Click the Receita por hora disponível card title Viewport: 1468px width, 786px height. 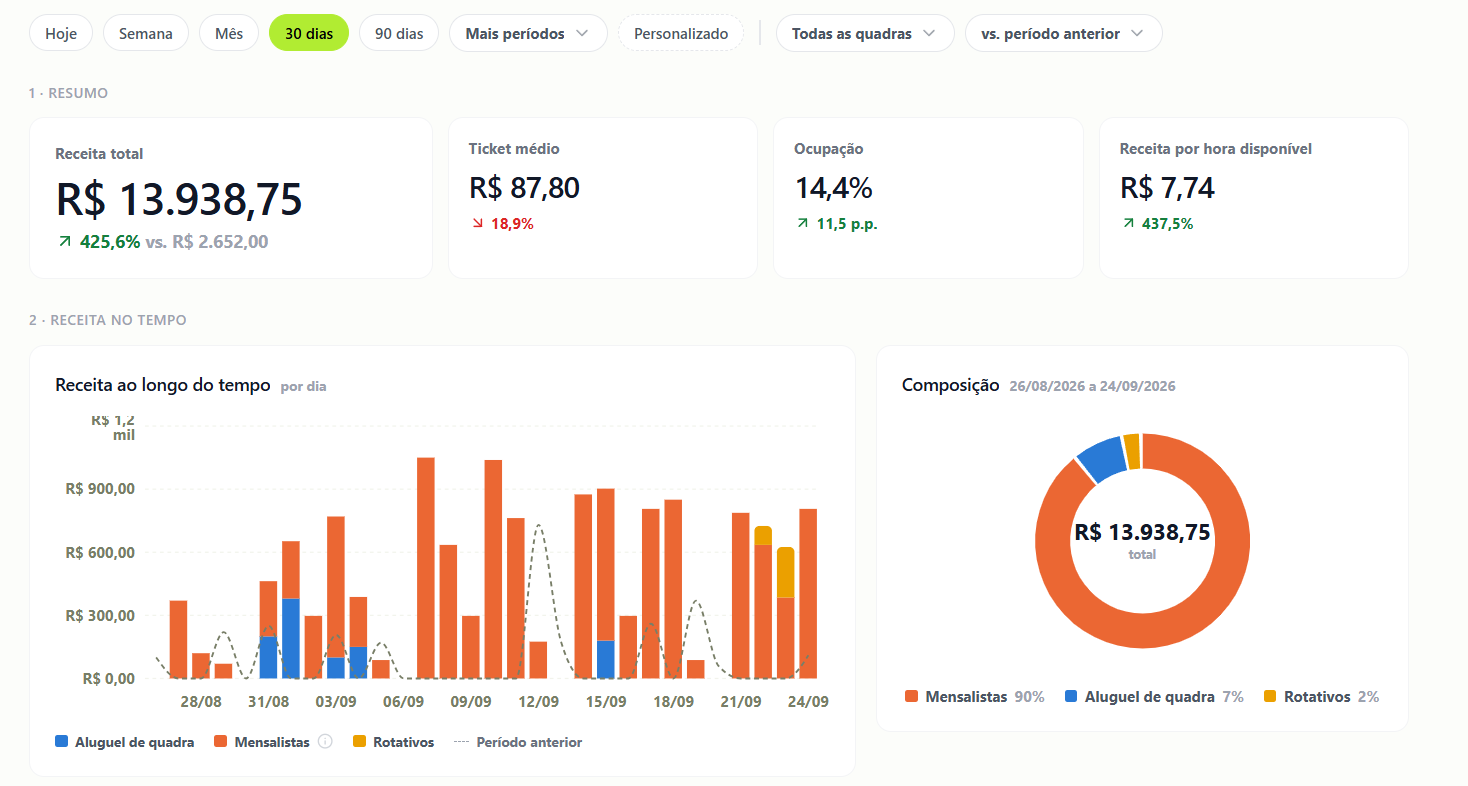point(1216,149)
